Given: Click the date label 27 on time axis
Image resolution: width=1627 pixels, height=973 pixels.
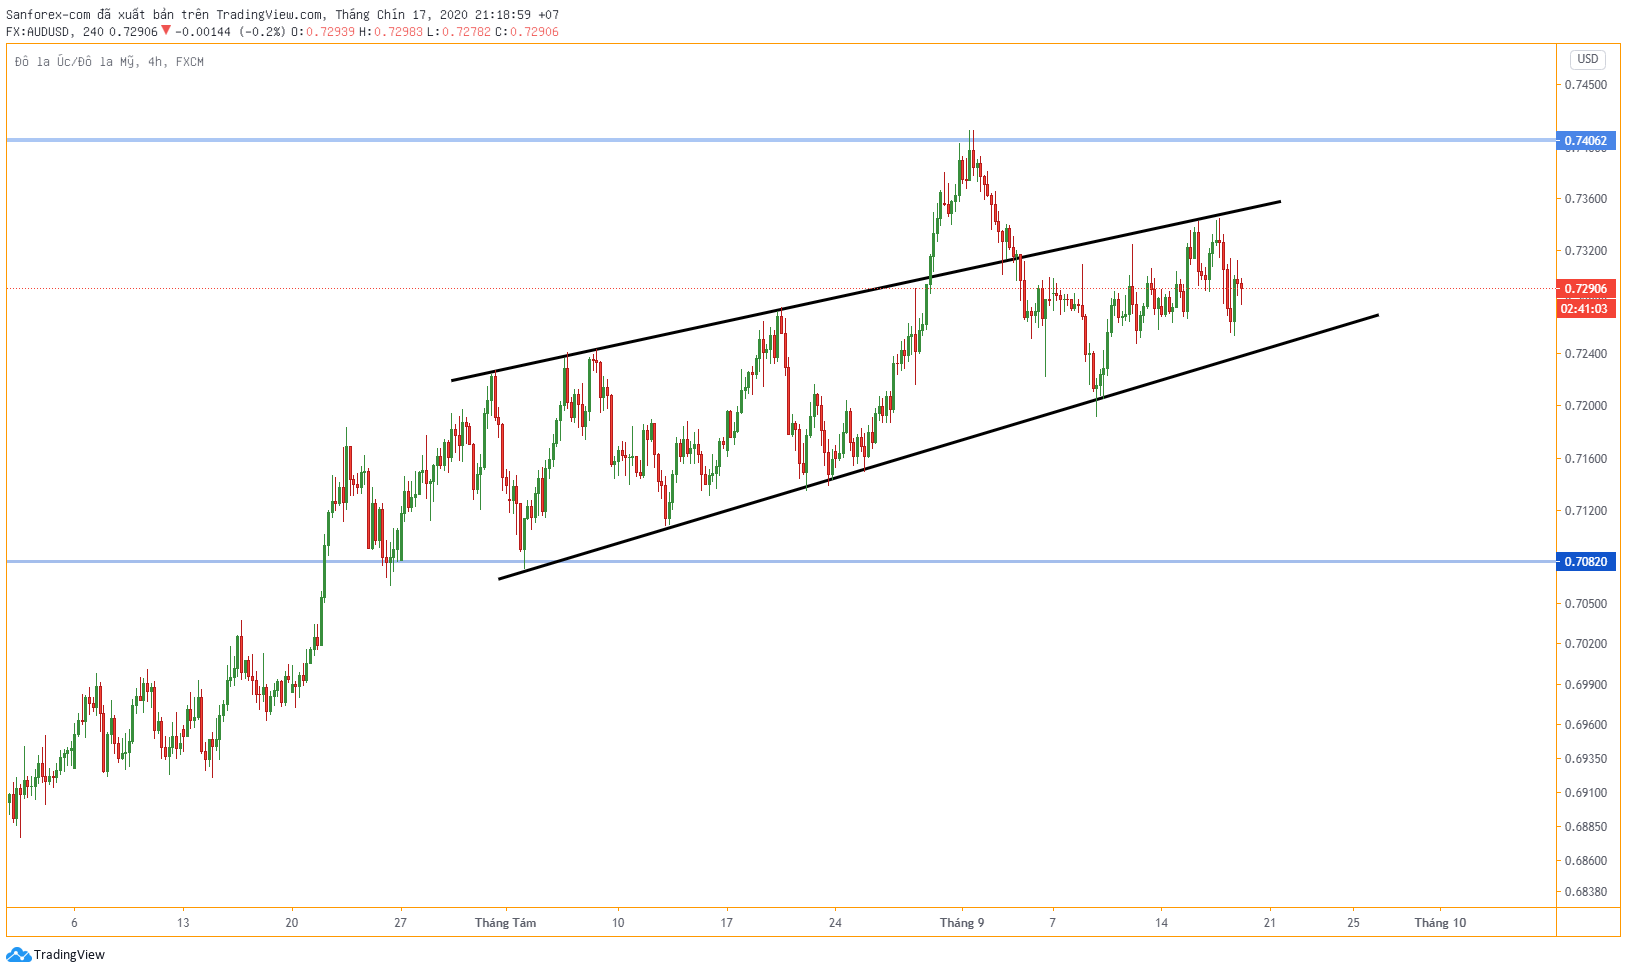Looking at the screenshot, I should 400,923.
